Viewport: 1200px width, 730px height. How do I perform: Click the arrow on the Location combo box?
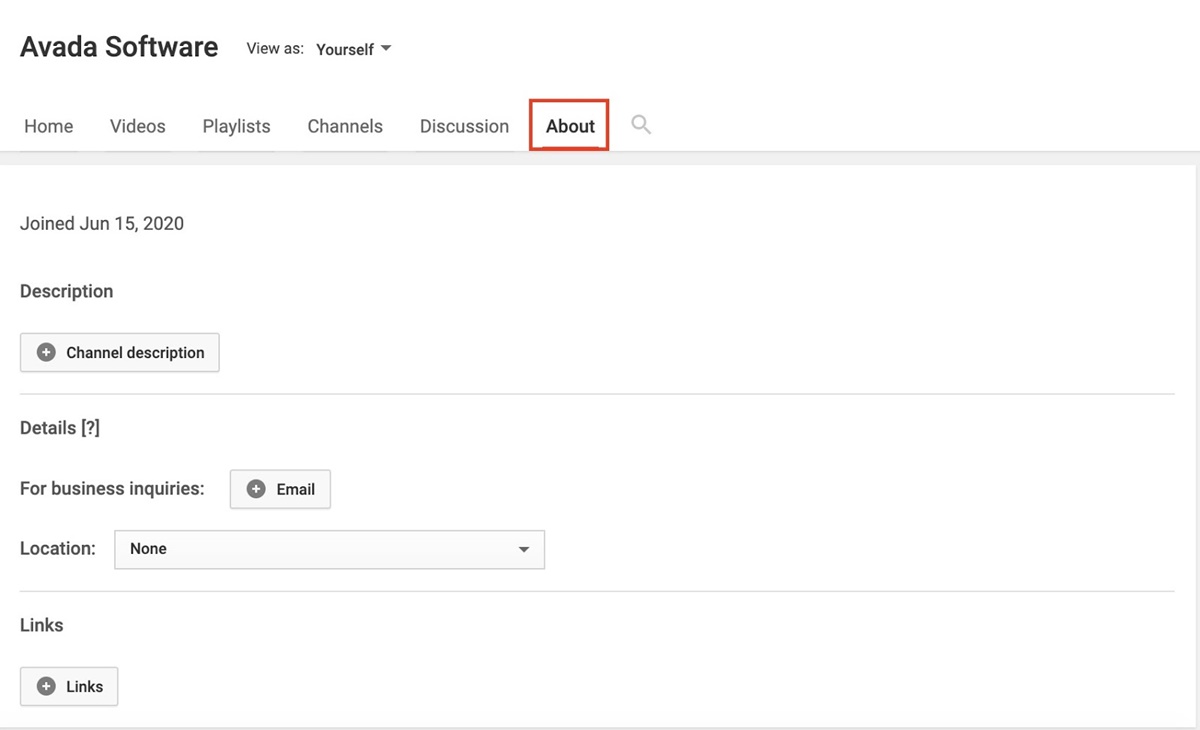pyautogui.click(x=524, y=550)
